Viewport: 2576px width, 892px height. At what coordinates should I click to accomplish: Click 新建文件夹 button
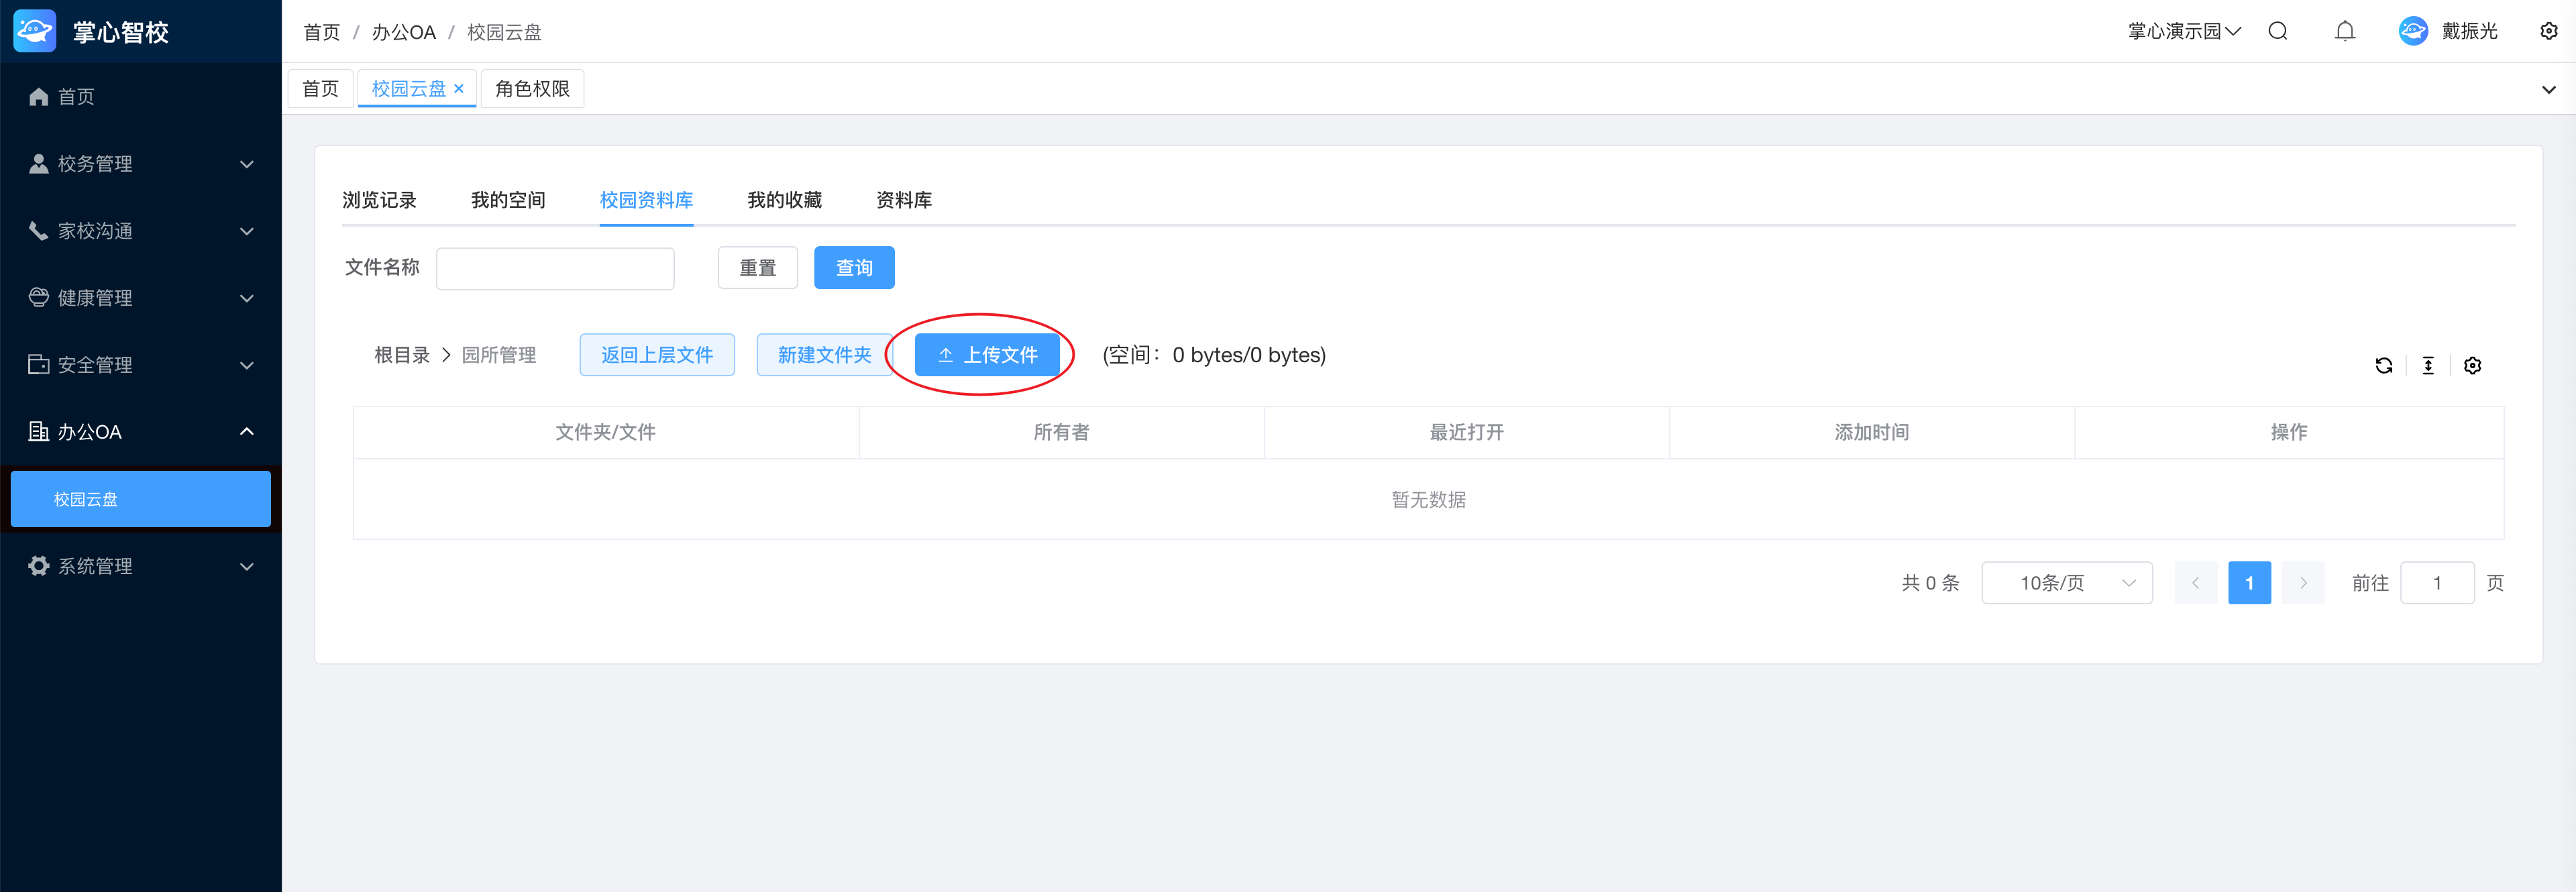(x=824, y=355)
